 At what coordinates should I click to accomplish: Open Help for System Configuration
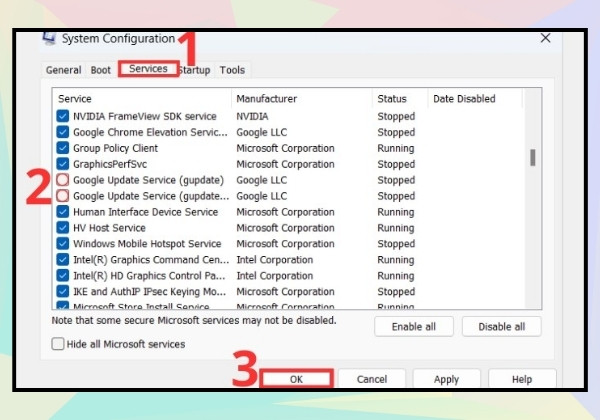click(x=522, y=379)
